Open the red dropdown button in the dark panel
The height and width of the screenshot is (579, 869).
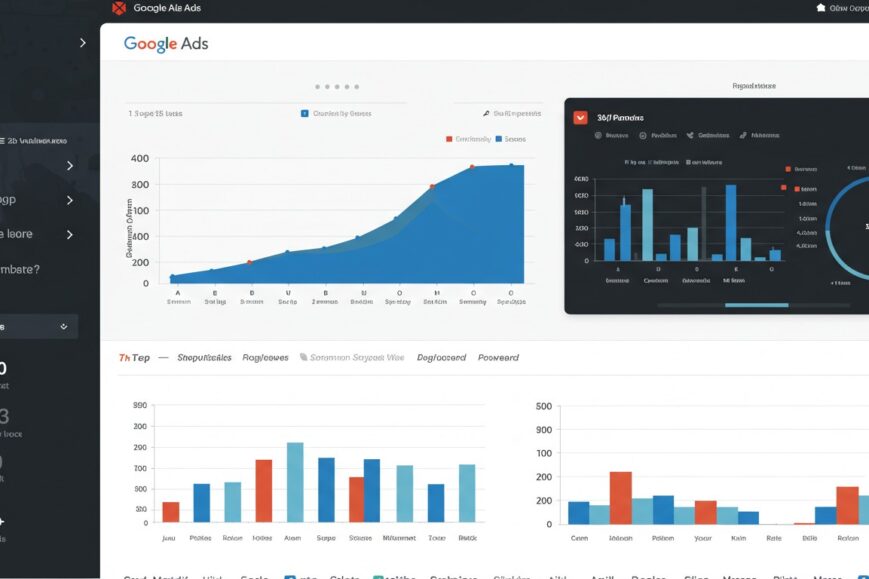pyautogui.click(x=580, y=117)
